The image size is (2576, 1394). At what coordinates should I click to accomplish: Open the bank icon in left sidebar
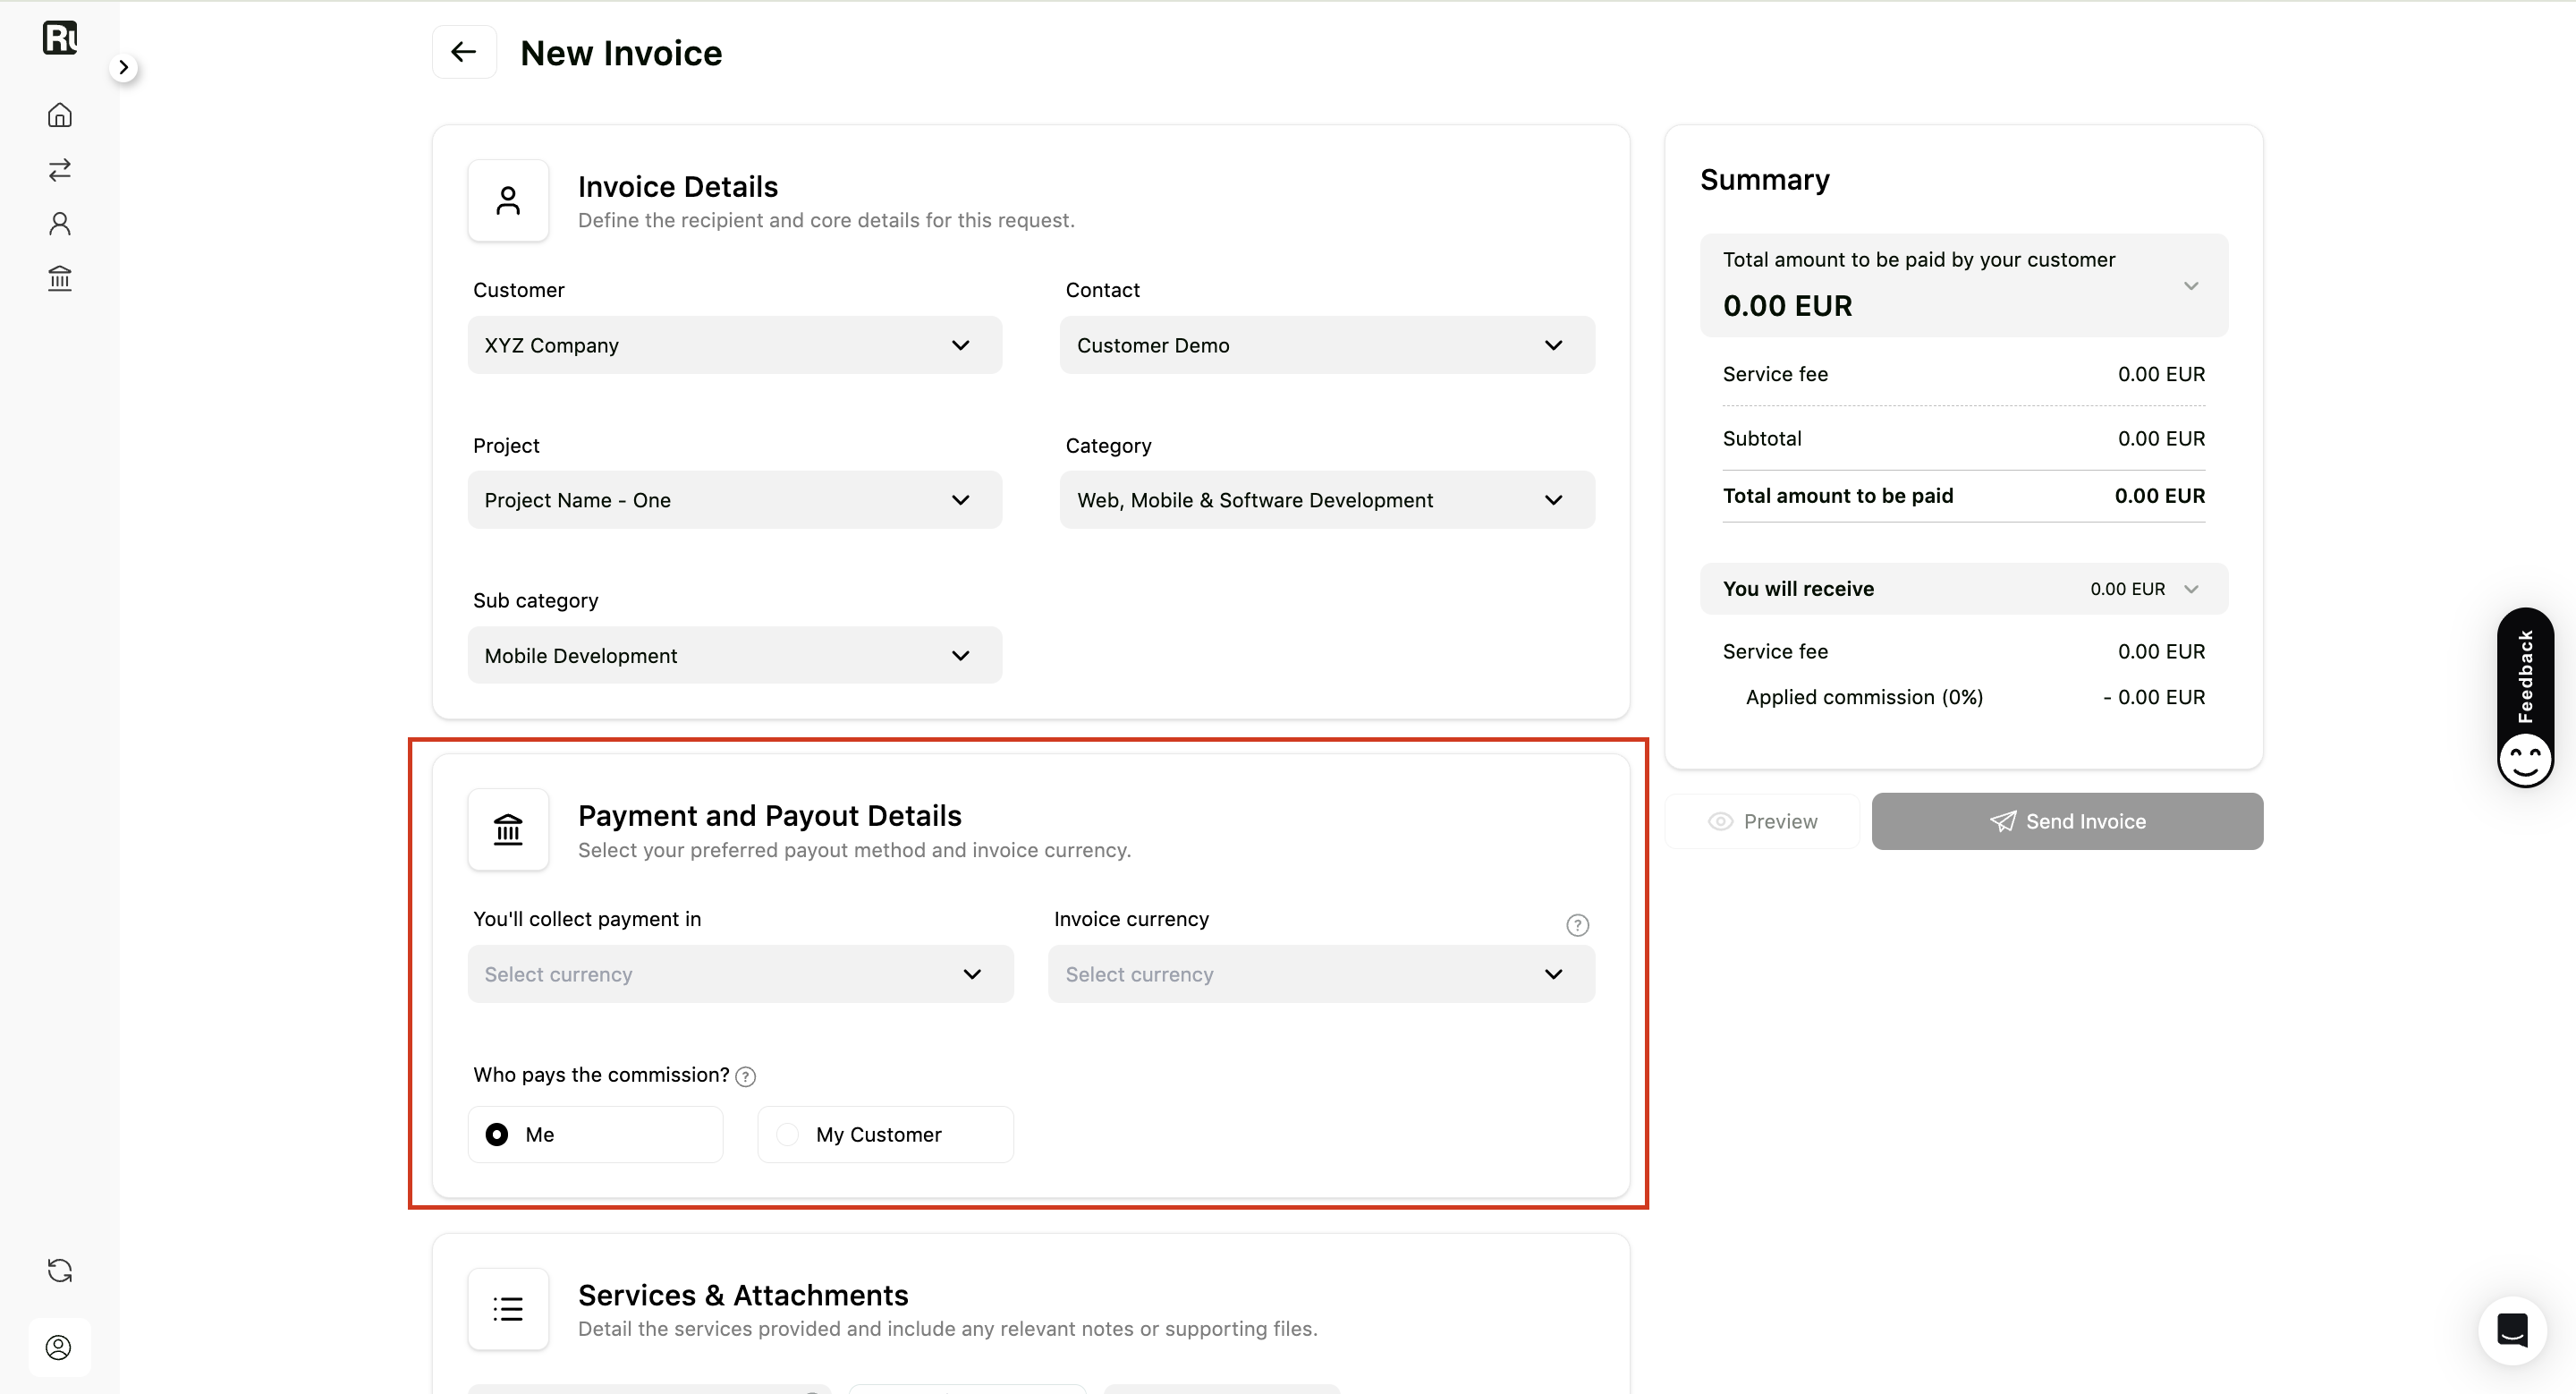coord(60,277)
